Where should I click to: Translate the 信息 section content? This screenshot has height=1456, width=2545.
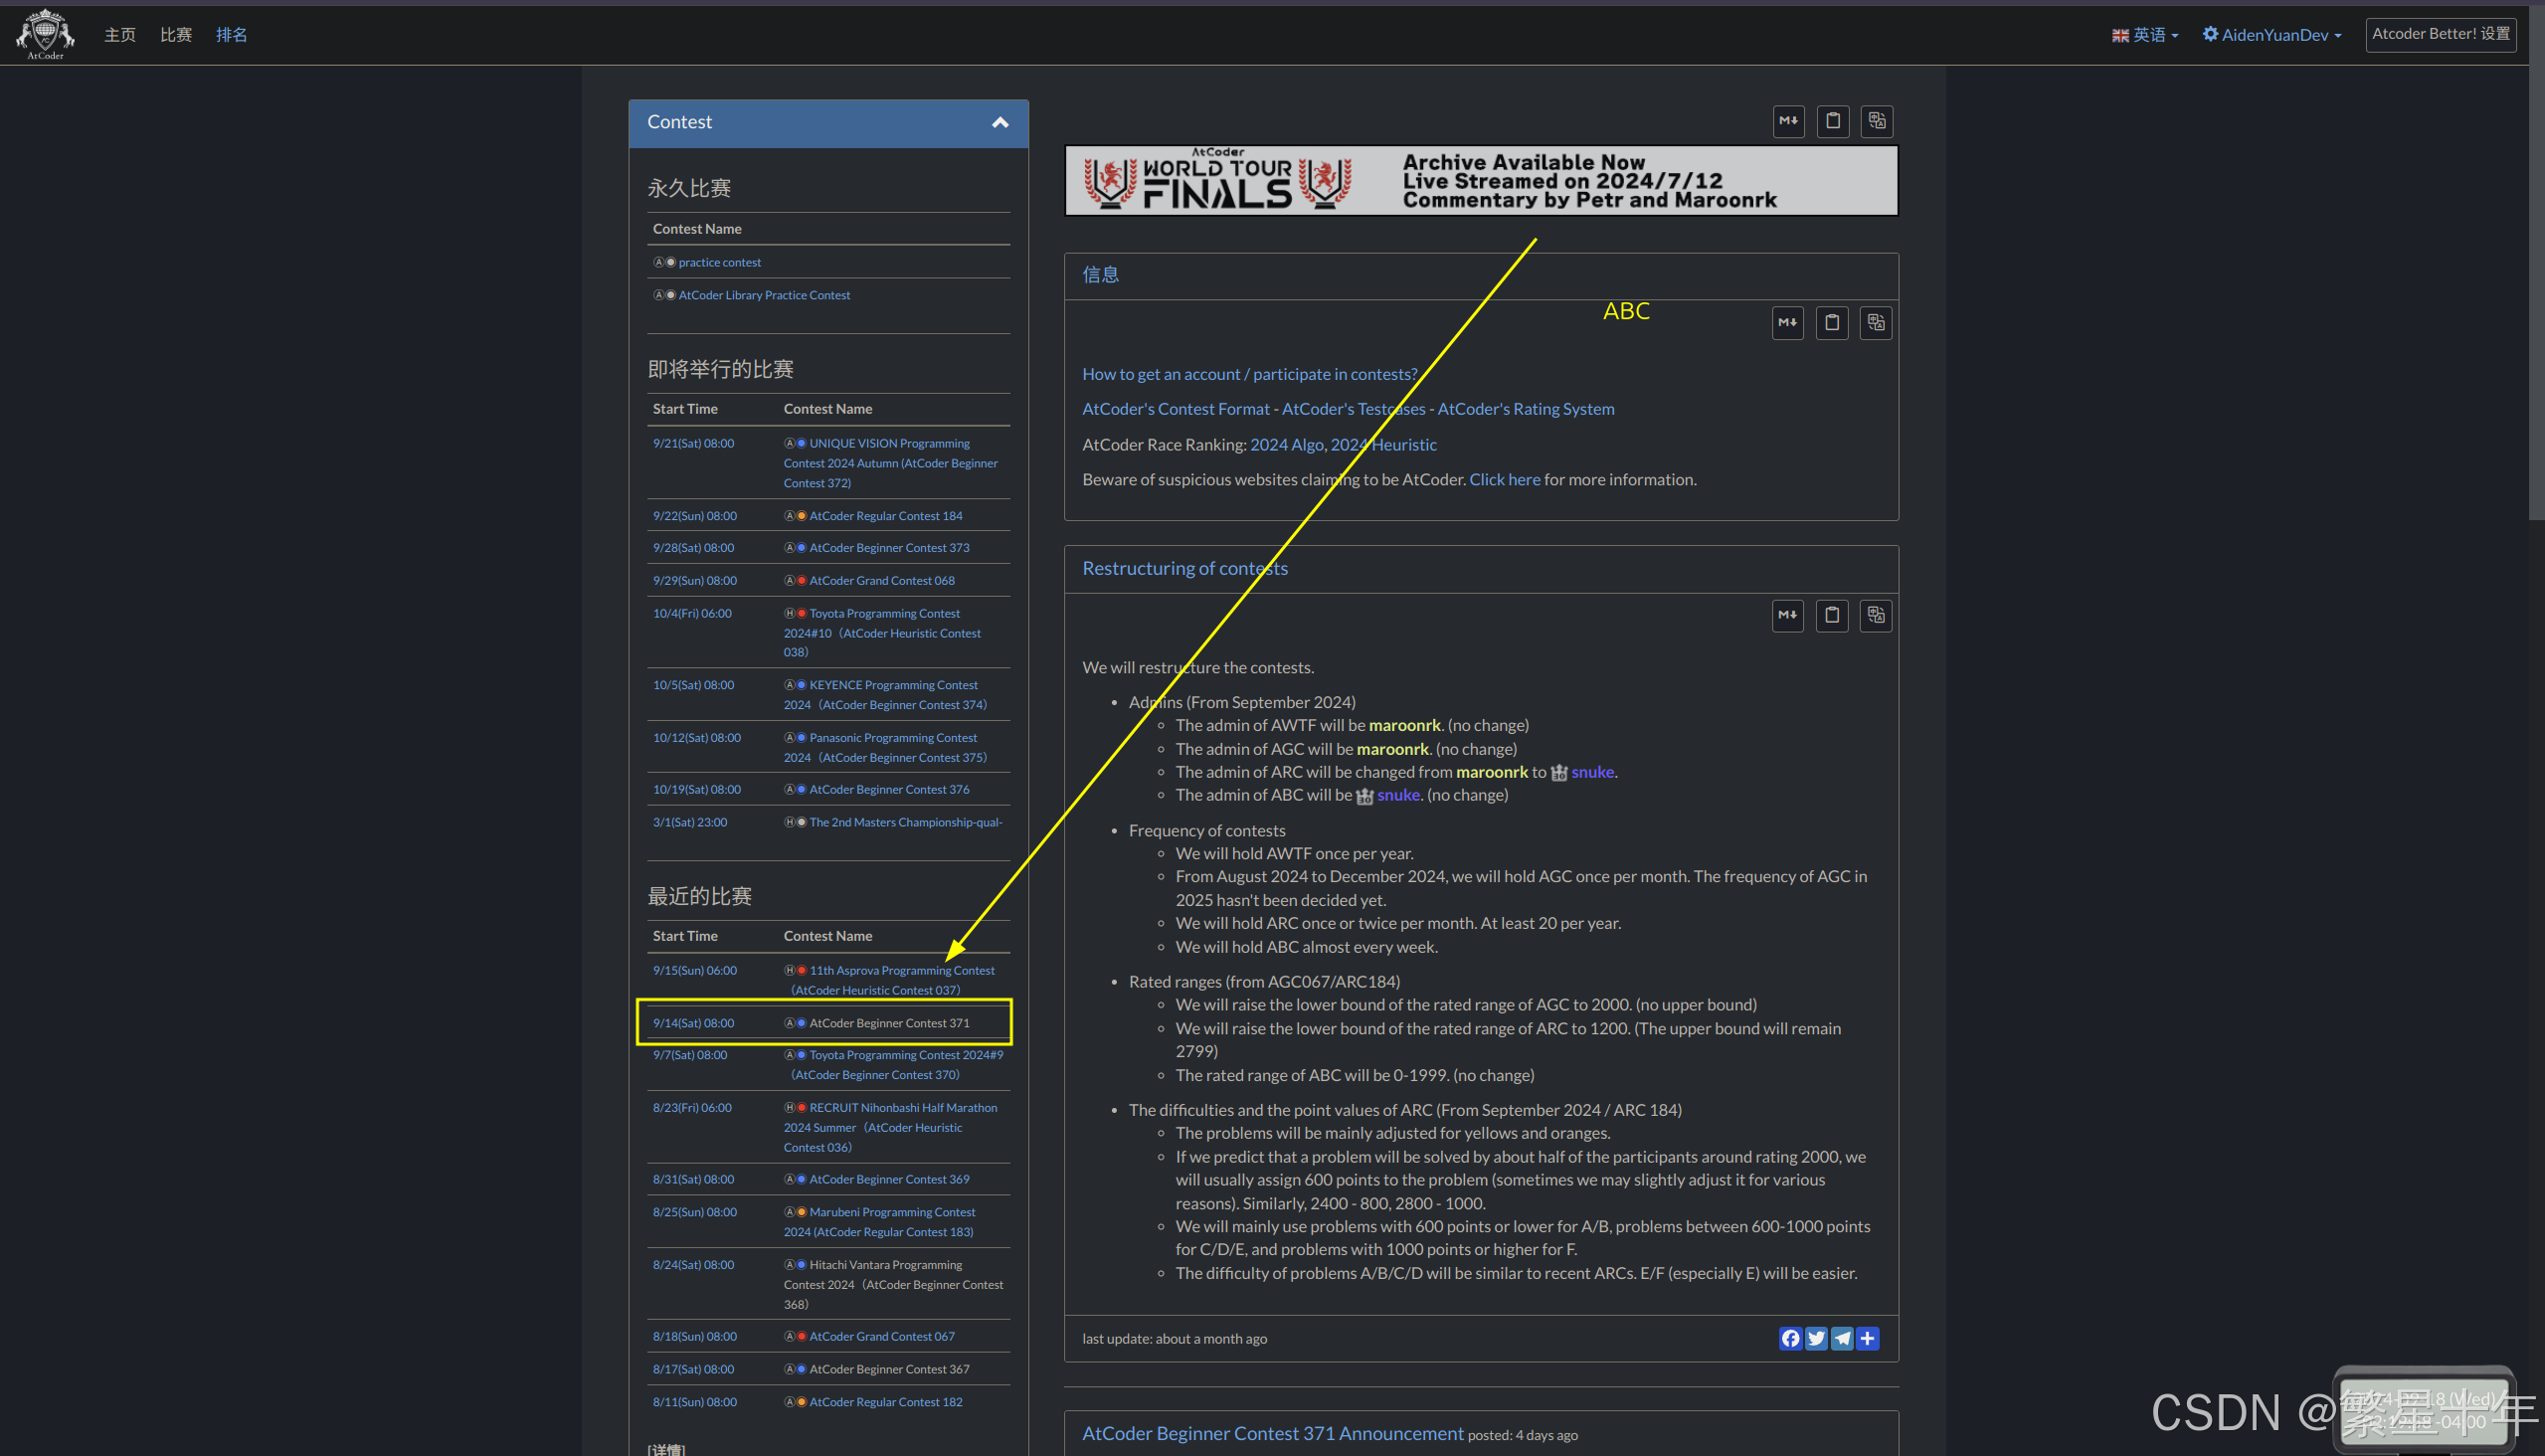pyautogui.click(x=1875, y=323)
